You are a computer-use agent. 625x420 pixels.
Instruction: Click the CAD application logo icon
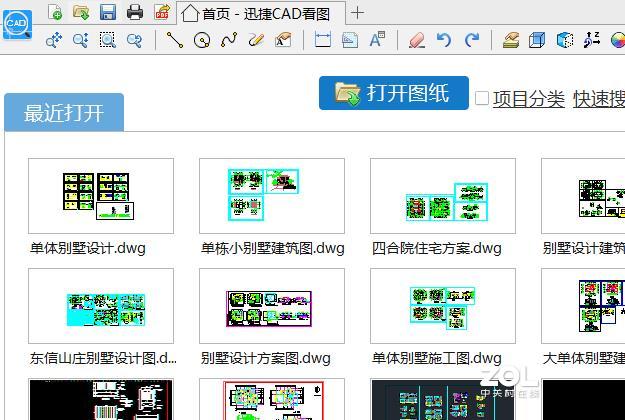[17, 25]
